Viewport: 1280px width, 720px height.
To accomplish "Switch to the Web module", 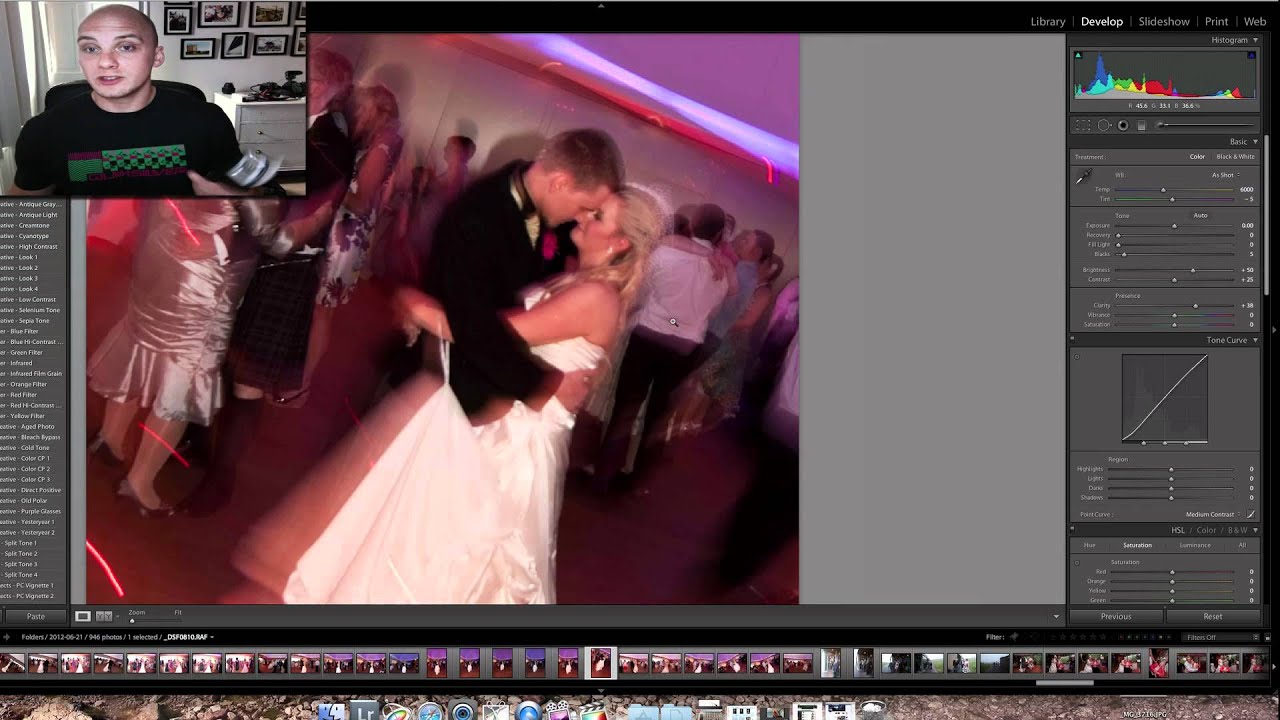I will tap(1255, 21).
